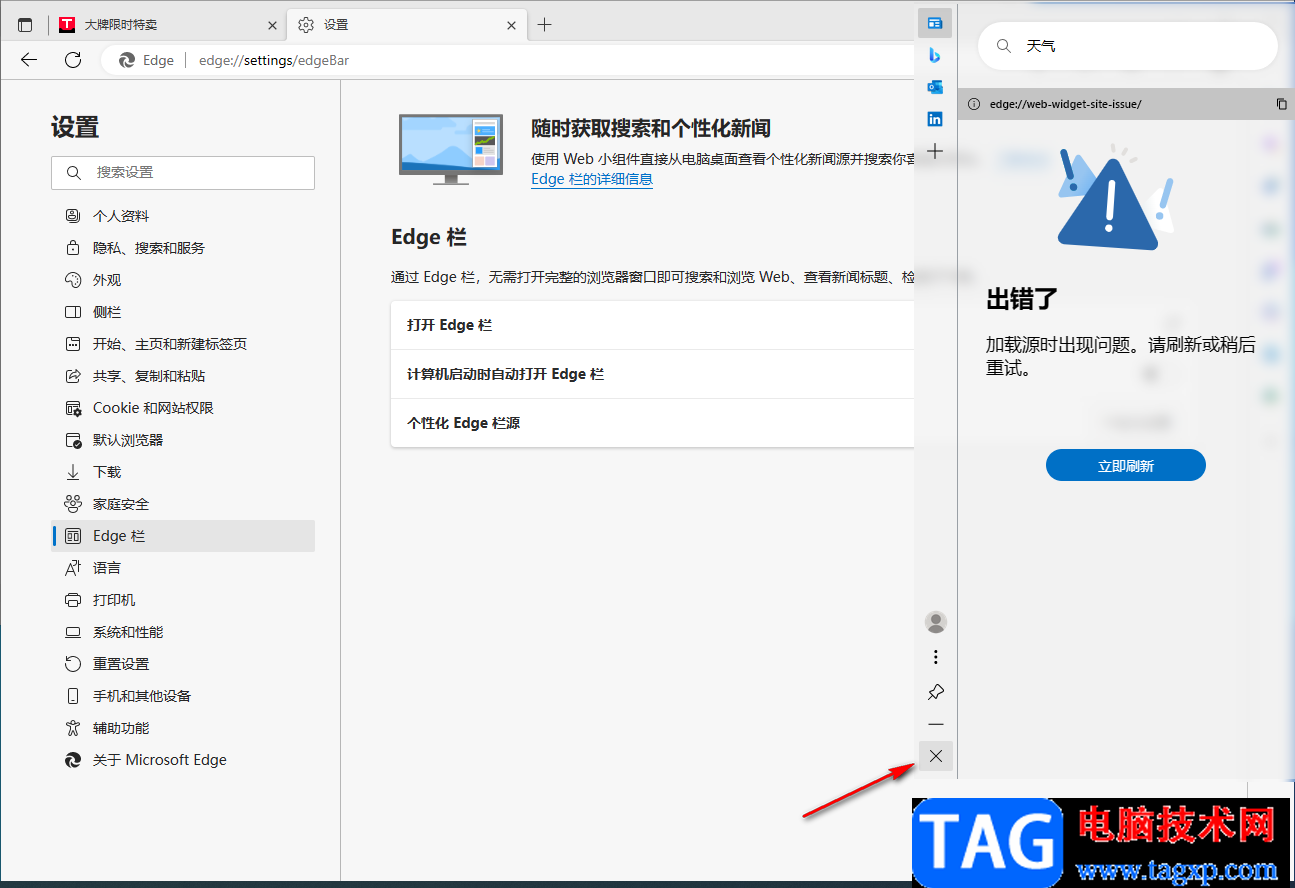Go back with the browser arrow
Image resolution: width=1295 pixels, height=888 pixels.
pos(29,60)
